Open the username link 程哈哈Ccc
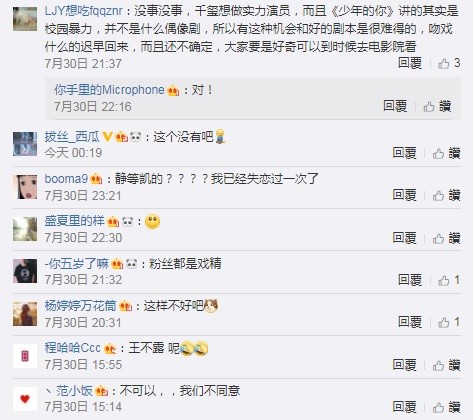 click(x=73, y=348)
